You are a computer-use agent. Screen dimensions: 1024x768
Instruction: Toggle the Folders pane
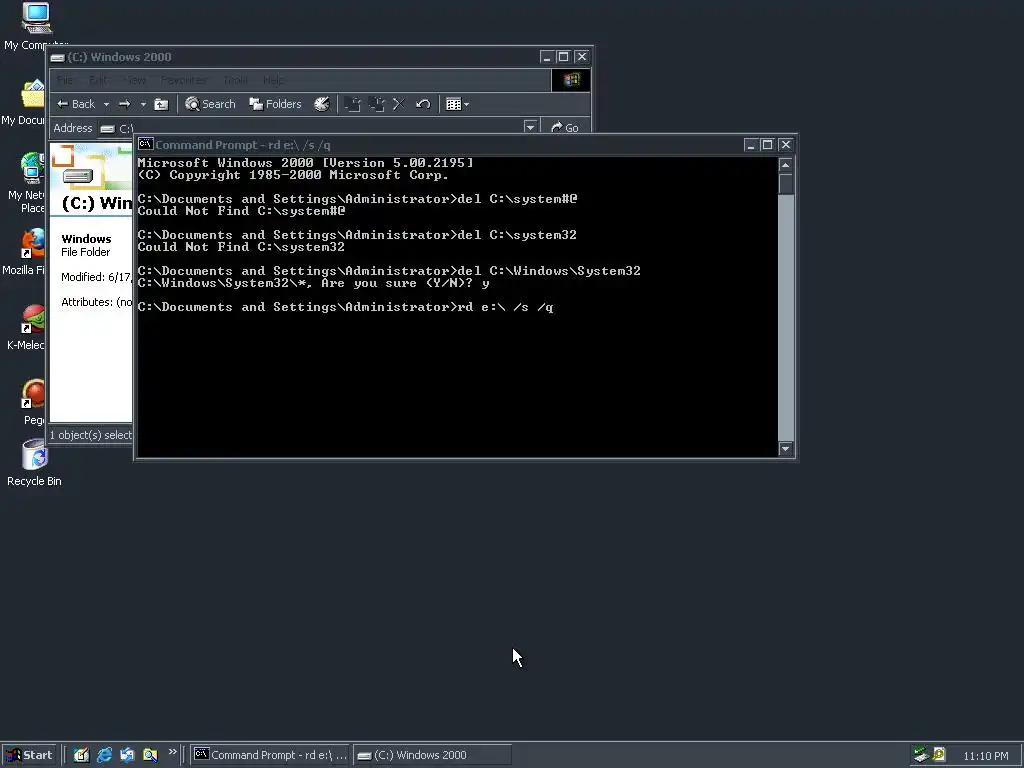click(x=275, y=104)
